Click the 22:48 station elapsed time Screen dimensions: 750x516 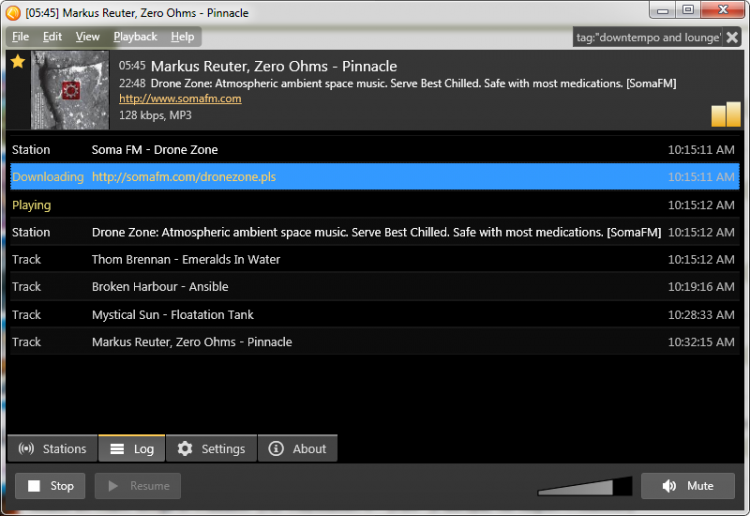tap(132, 84)
